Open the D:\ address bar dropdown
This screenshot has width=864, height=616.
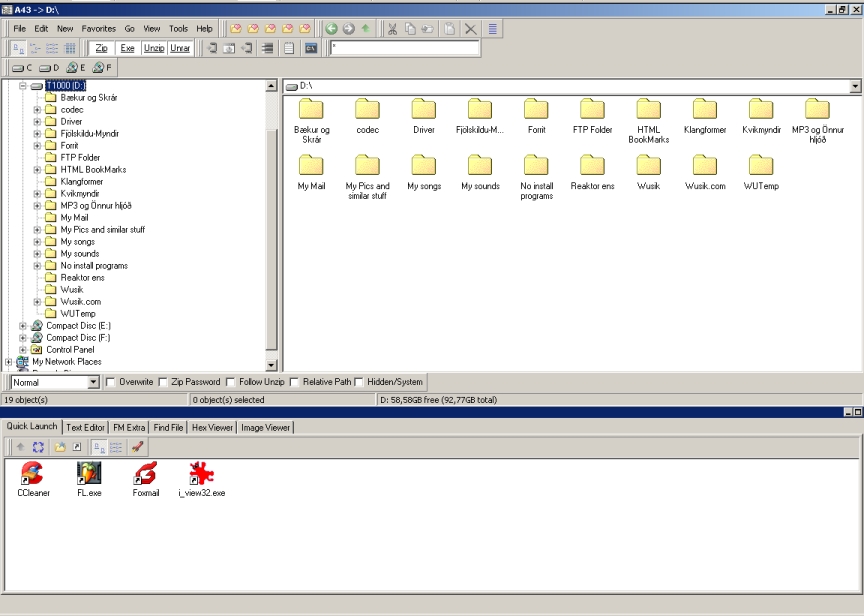(x=855, y=87)
